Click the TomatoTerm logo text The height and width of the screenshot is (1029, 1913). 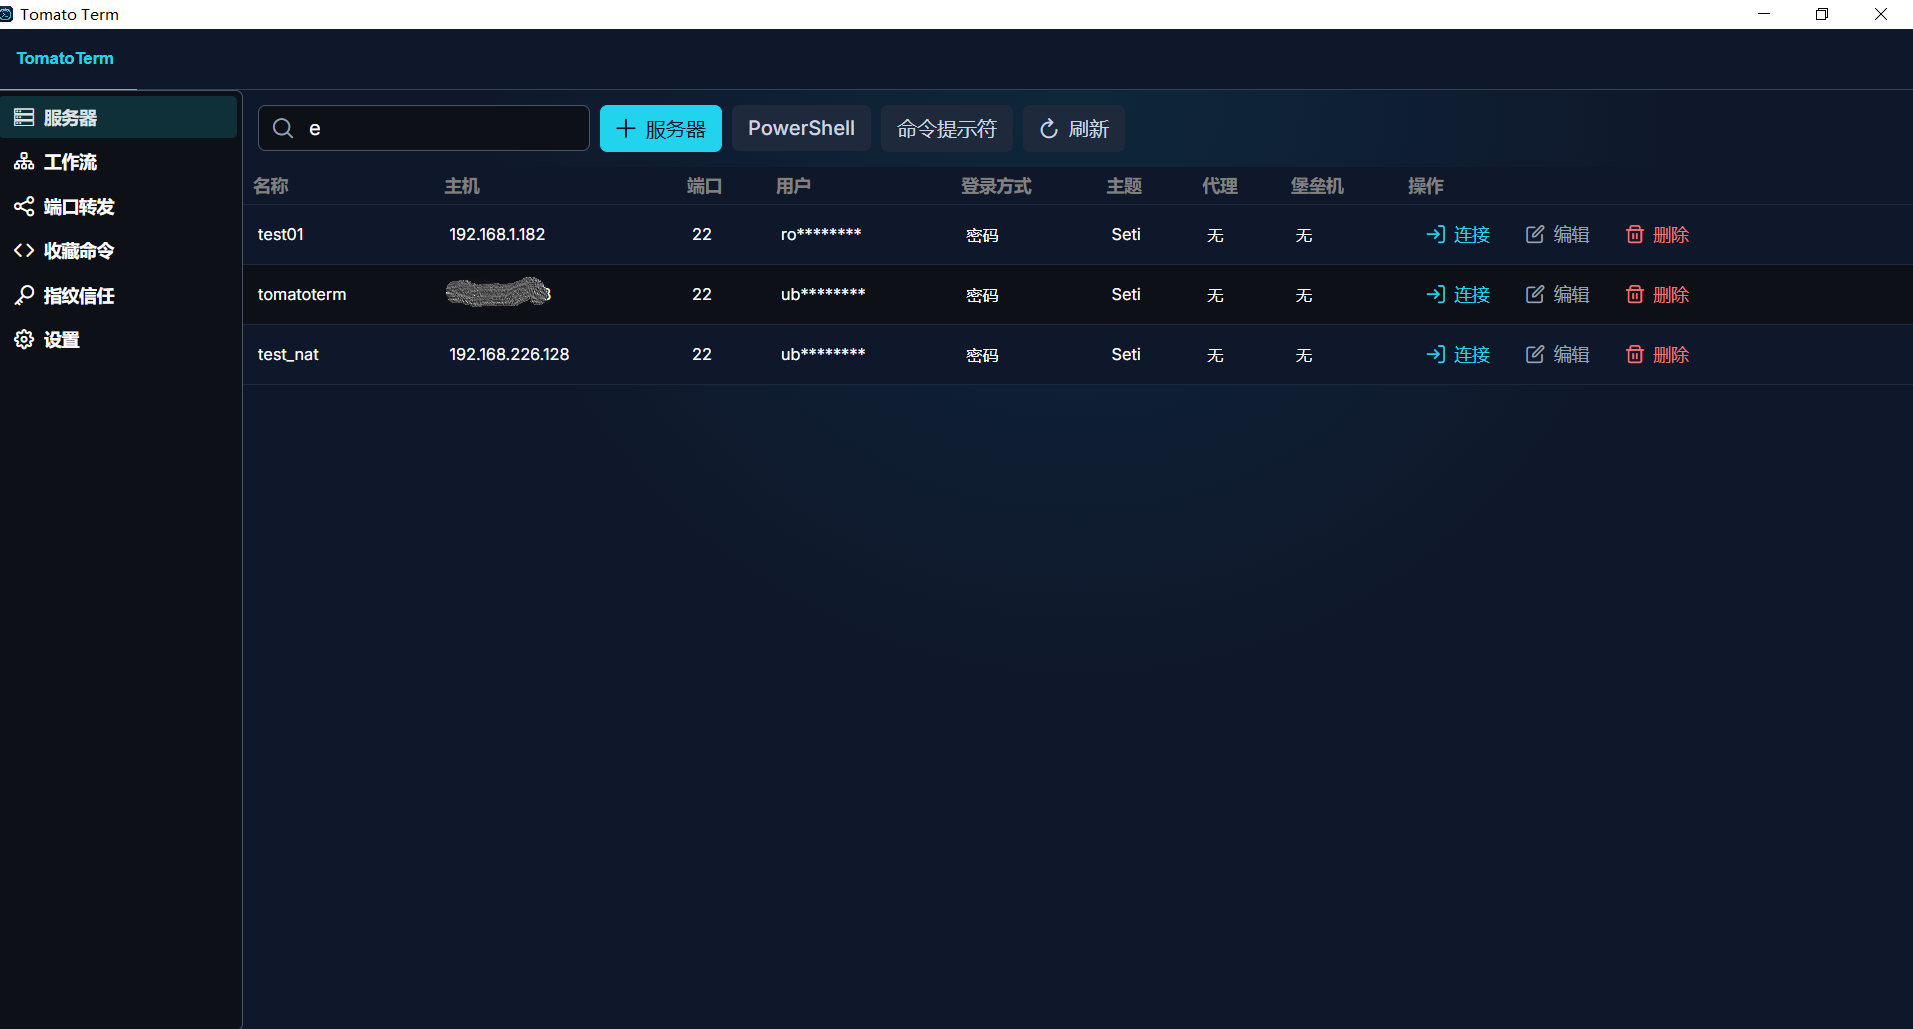click(x=65, y=58)
